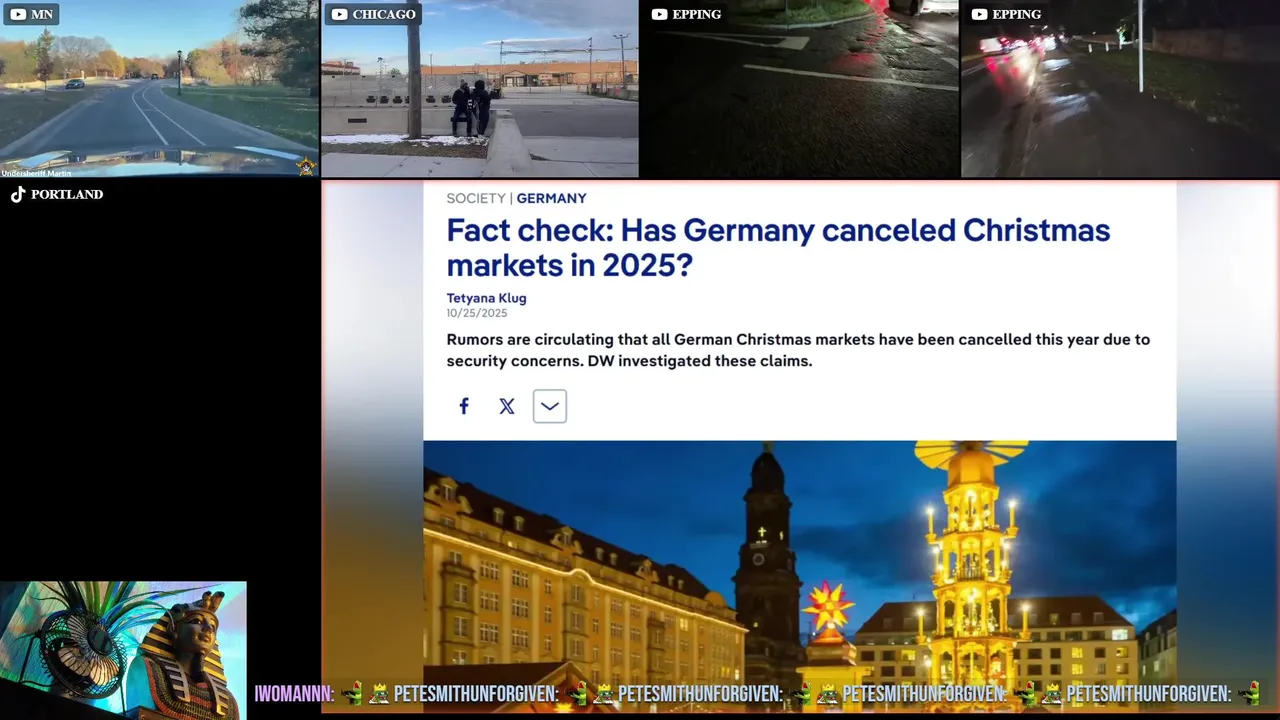Click the Facebook share icon

coord(464,406)
